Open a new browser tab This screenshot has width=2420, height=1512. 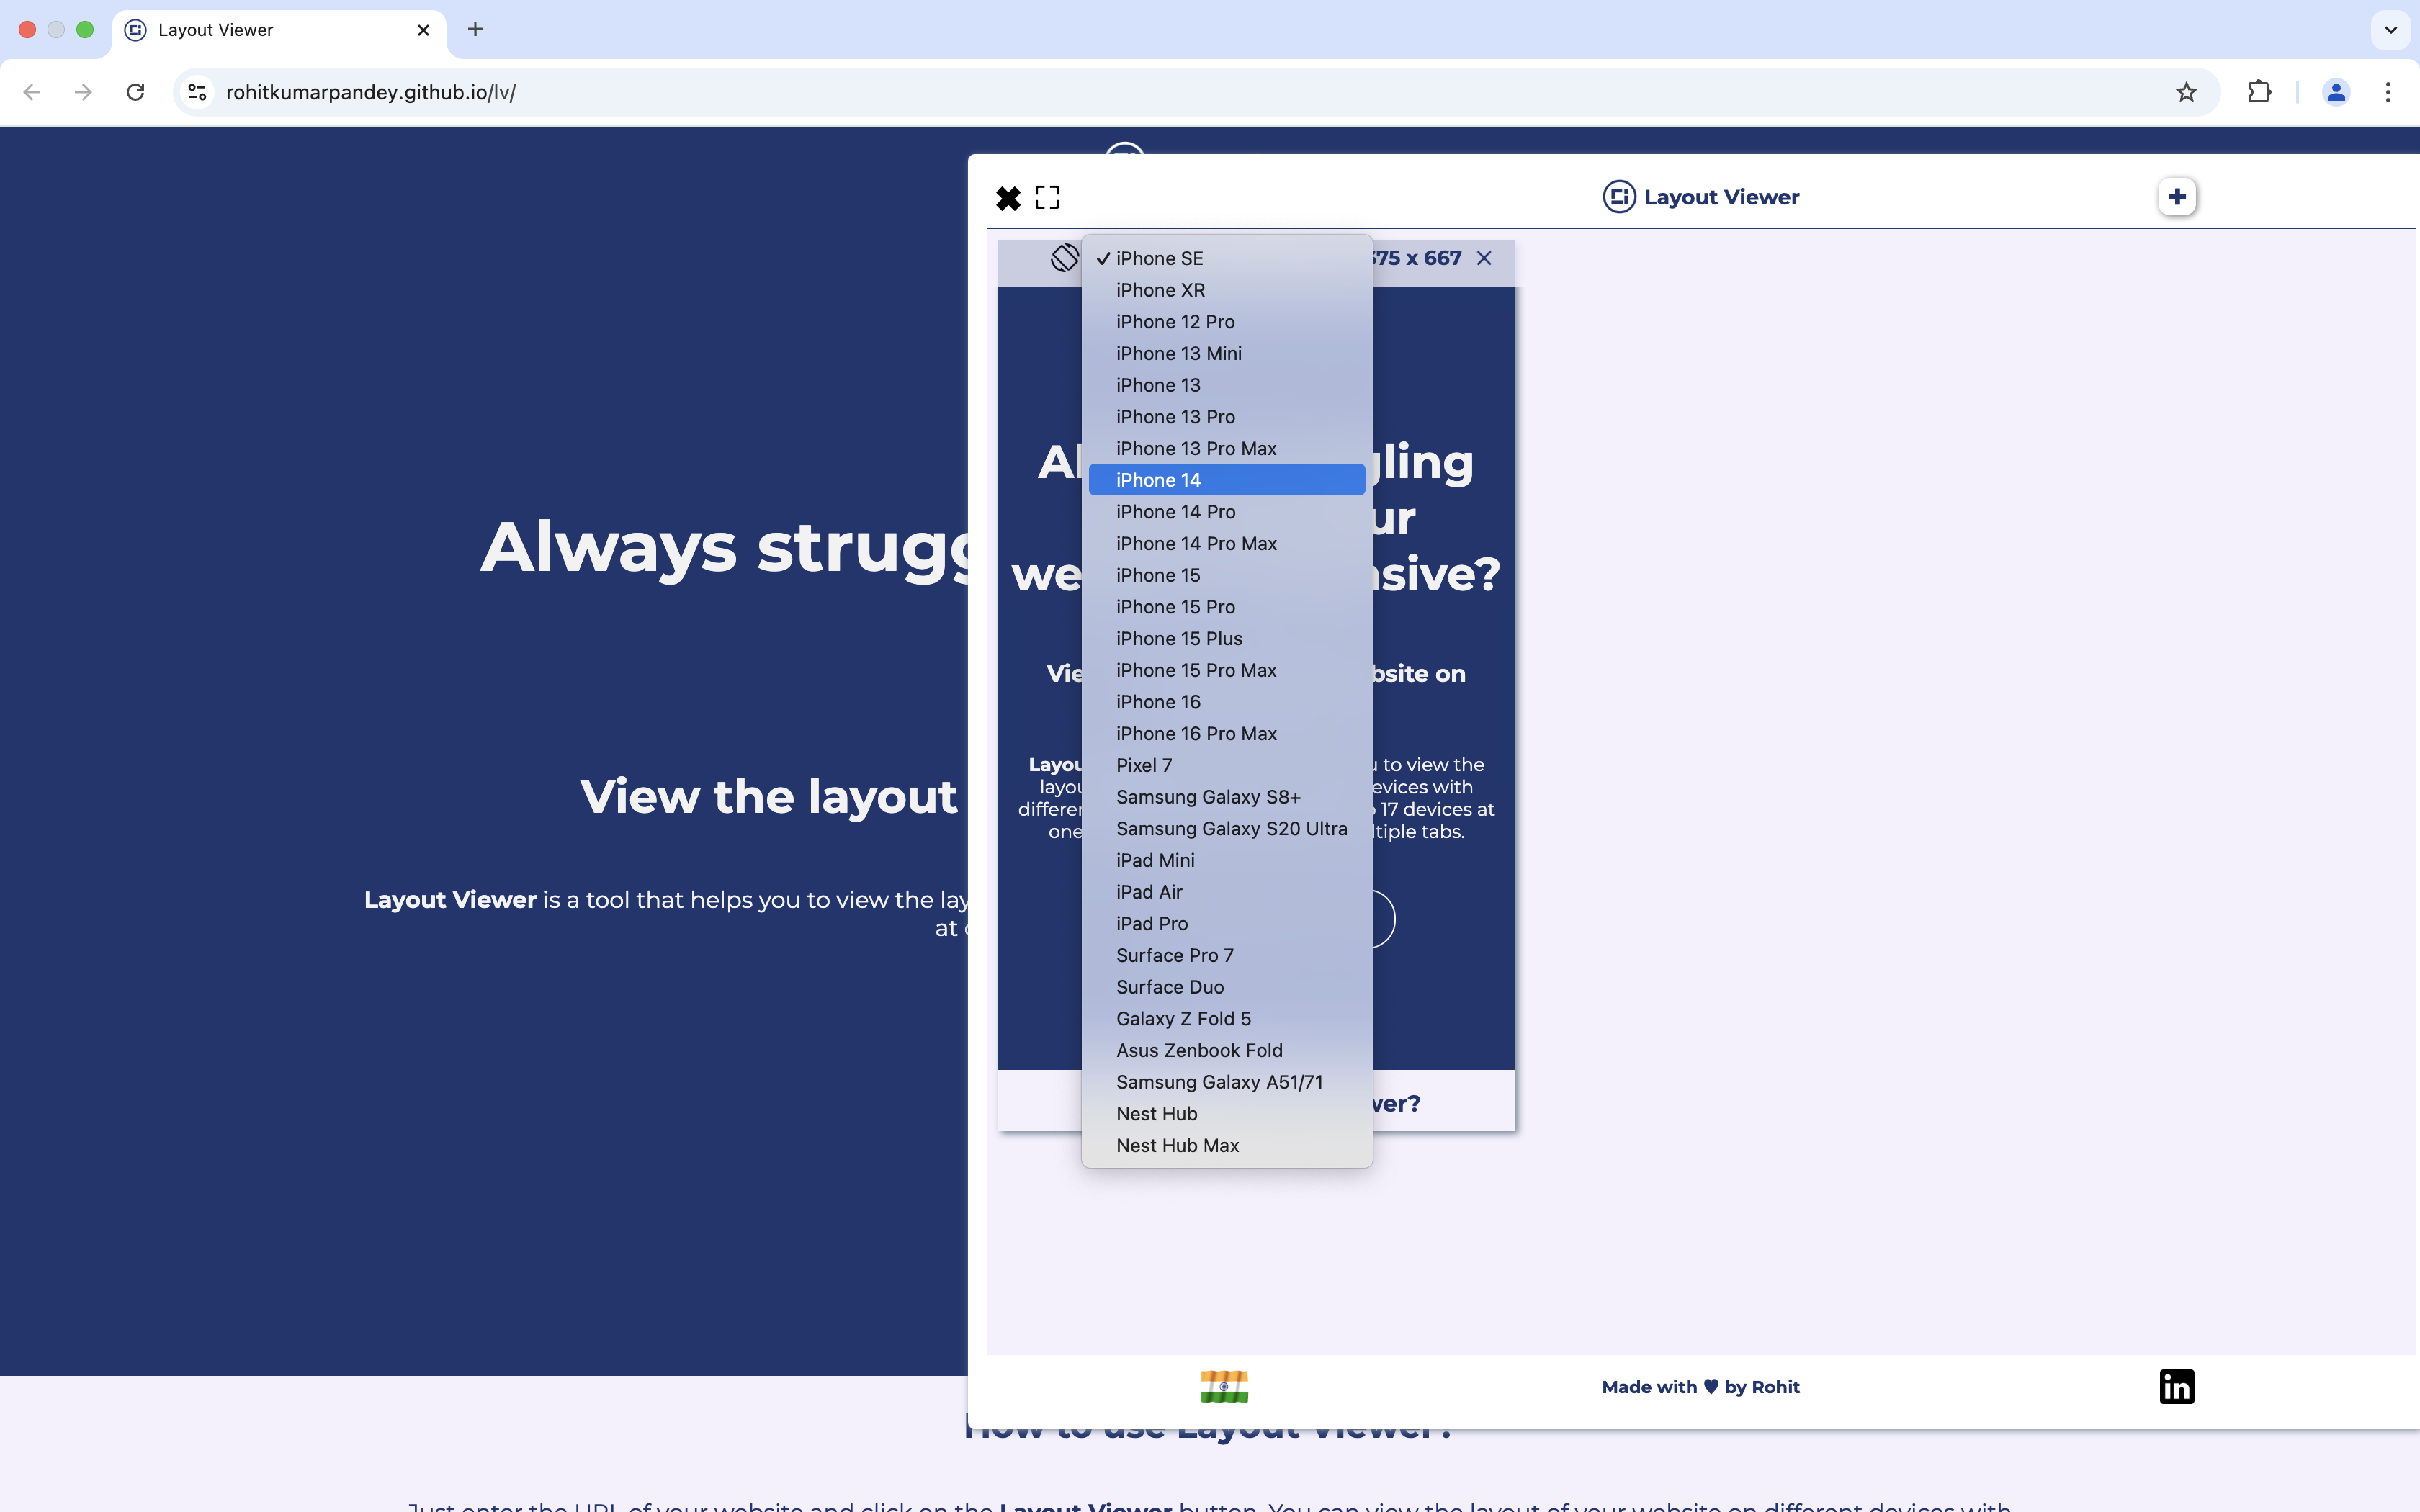[475, 29]
